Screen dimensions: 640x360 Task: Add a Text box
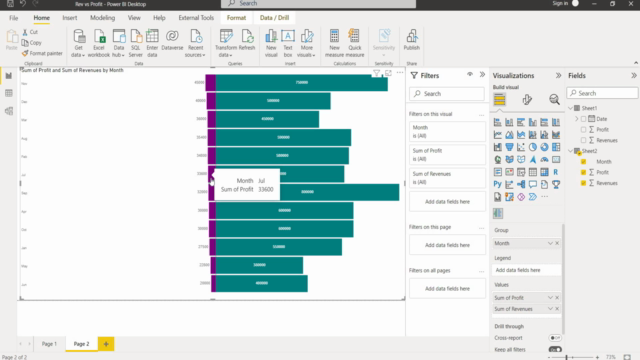tap(288, 43)
